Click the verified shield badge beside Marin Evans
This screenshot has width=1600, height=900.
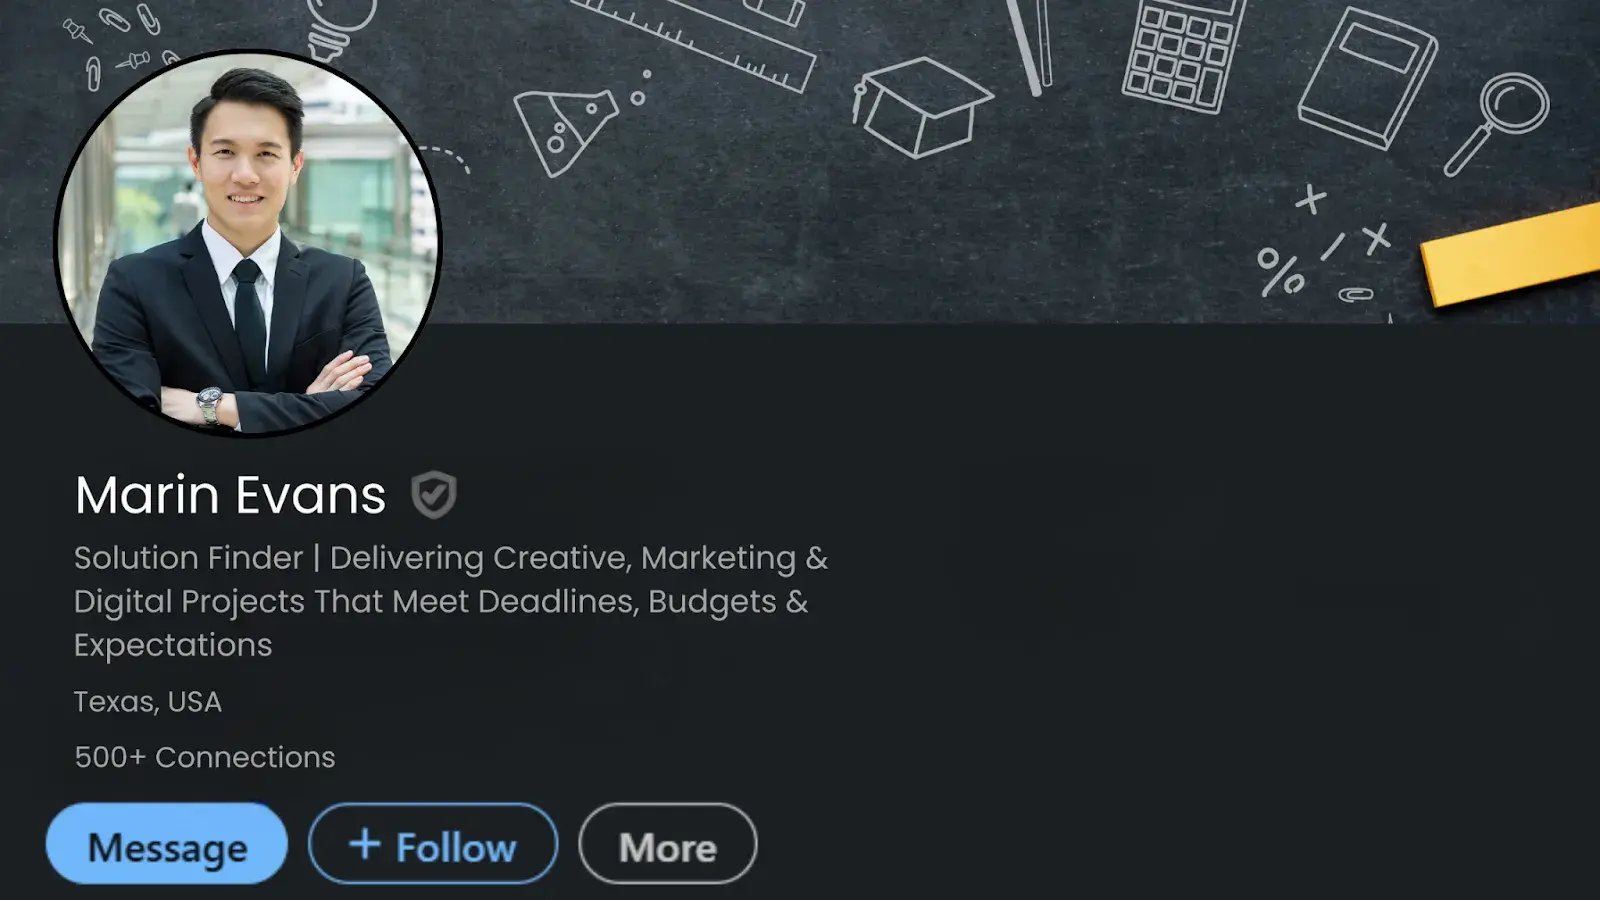434,495
